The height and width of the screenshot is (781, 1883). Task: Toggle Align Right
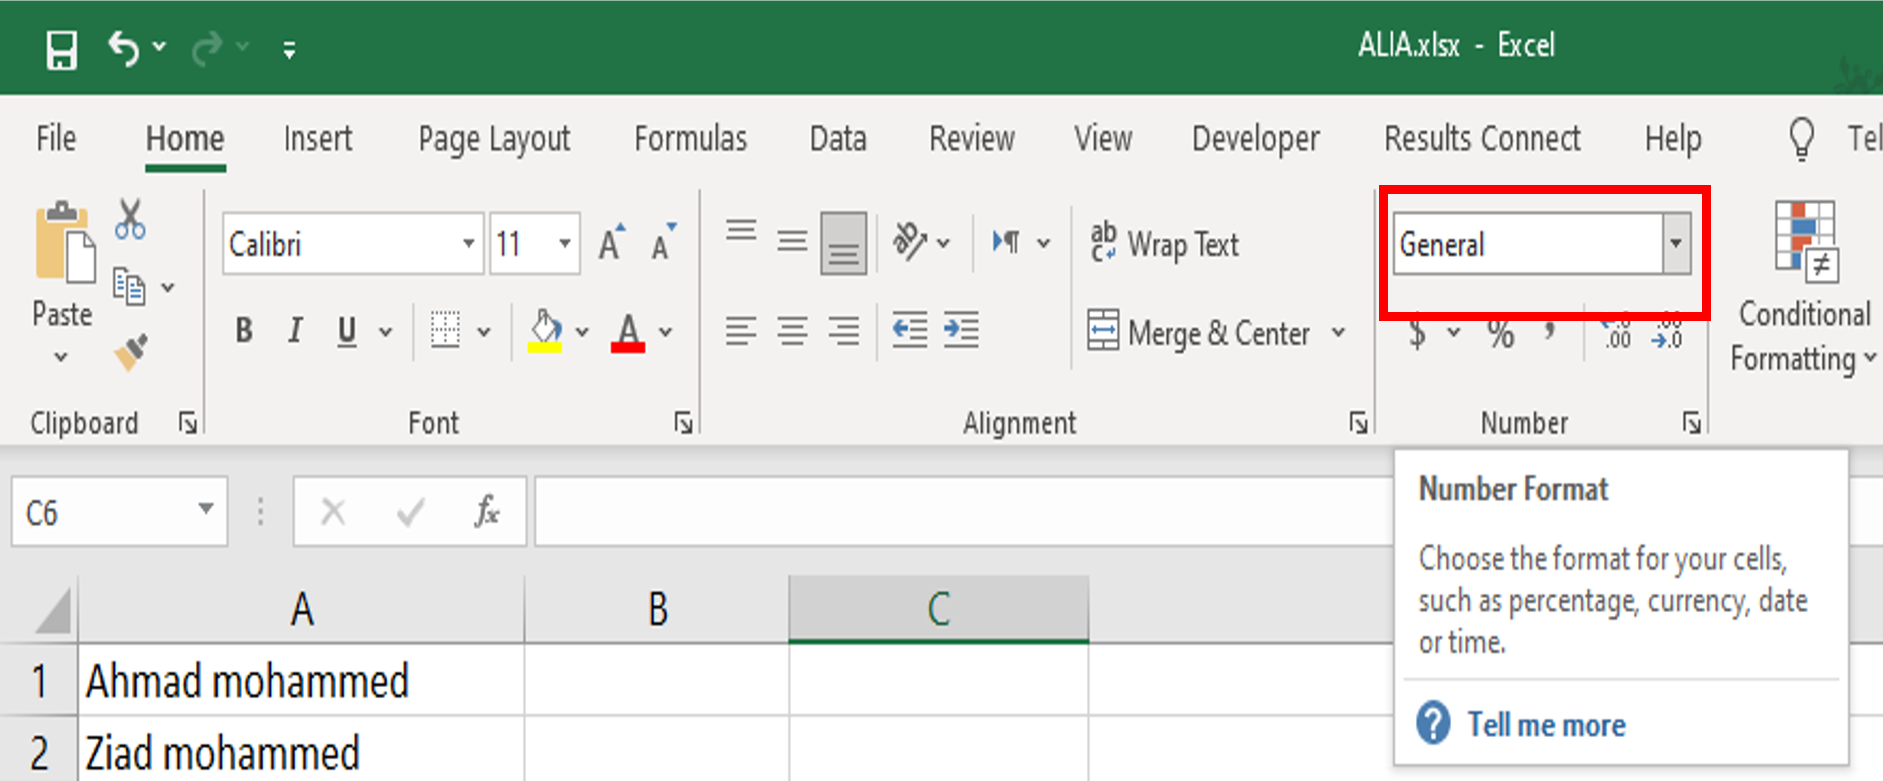pyautogui.click(x=845, y=331)
